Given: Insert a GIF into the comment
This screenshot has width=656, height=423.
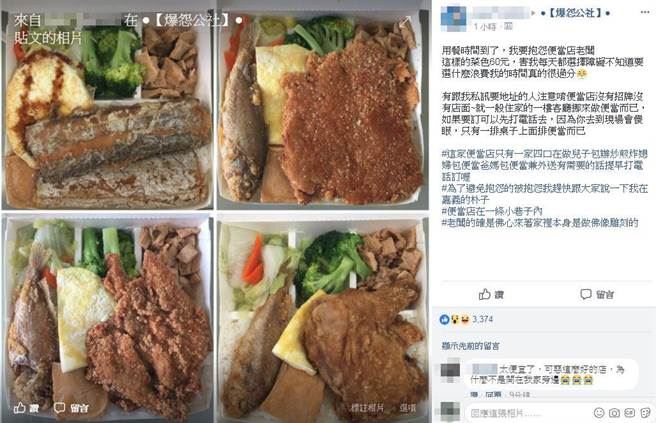Looking at the screenshot, I should [x=629, y=413].
